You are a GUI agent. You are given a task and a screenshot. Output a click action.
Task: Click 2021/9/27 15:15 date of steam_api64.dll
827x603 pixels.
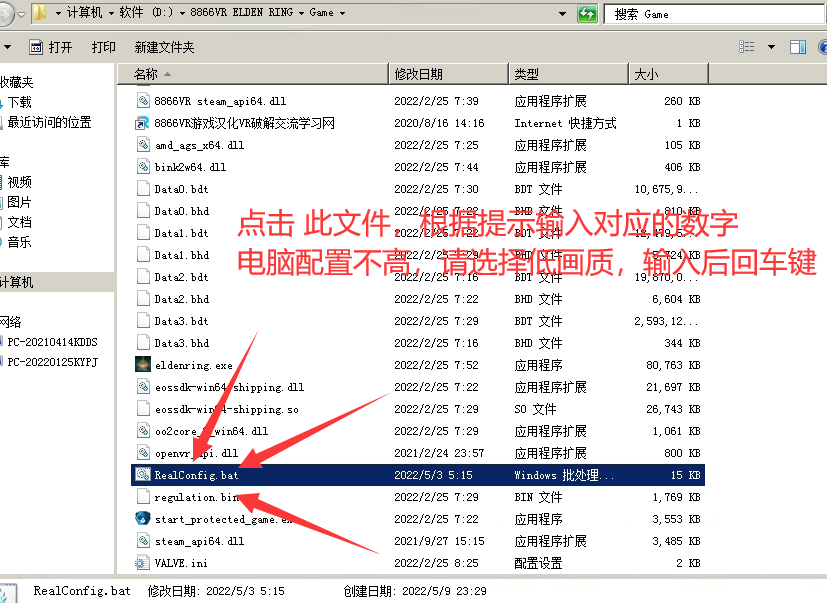[439, 541]
